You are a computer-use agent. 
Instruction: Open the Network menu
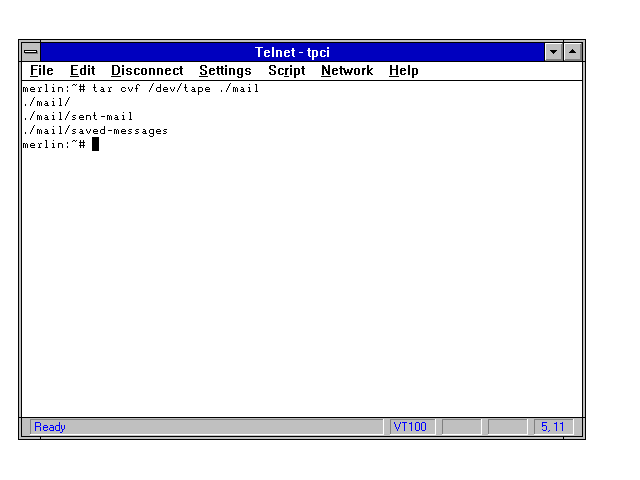346,71
